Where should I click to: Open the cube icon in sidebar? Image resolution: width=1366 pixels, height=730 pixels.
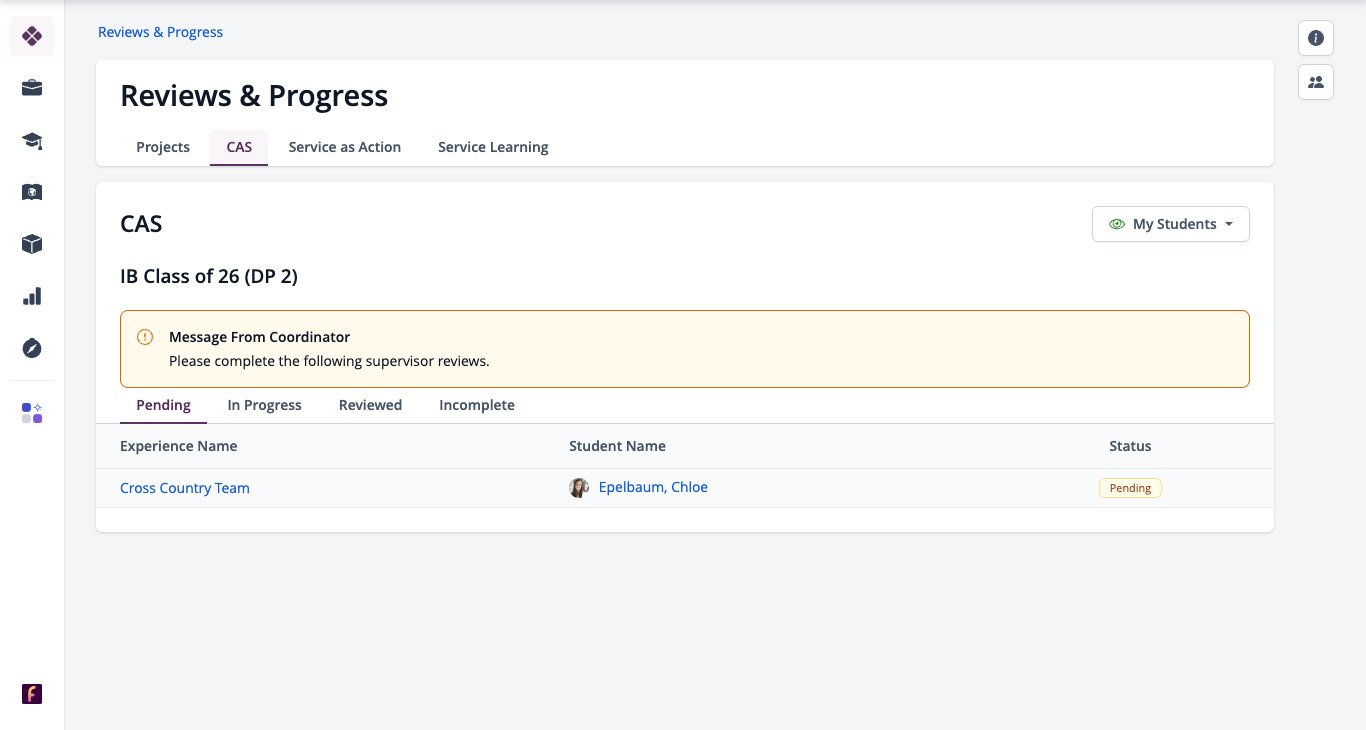(x=32, y=244)
